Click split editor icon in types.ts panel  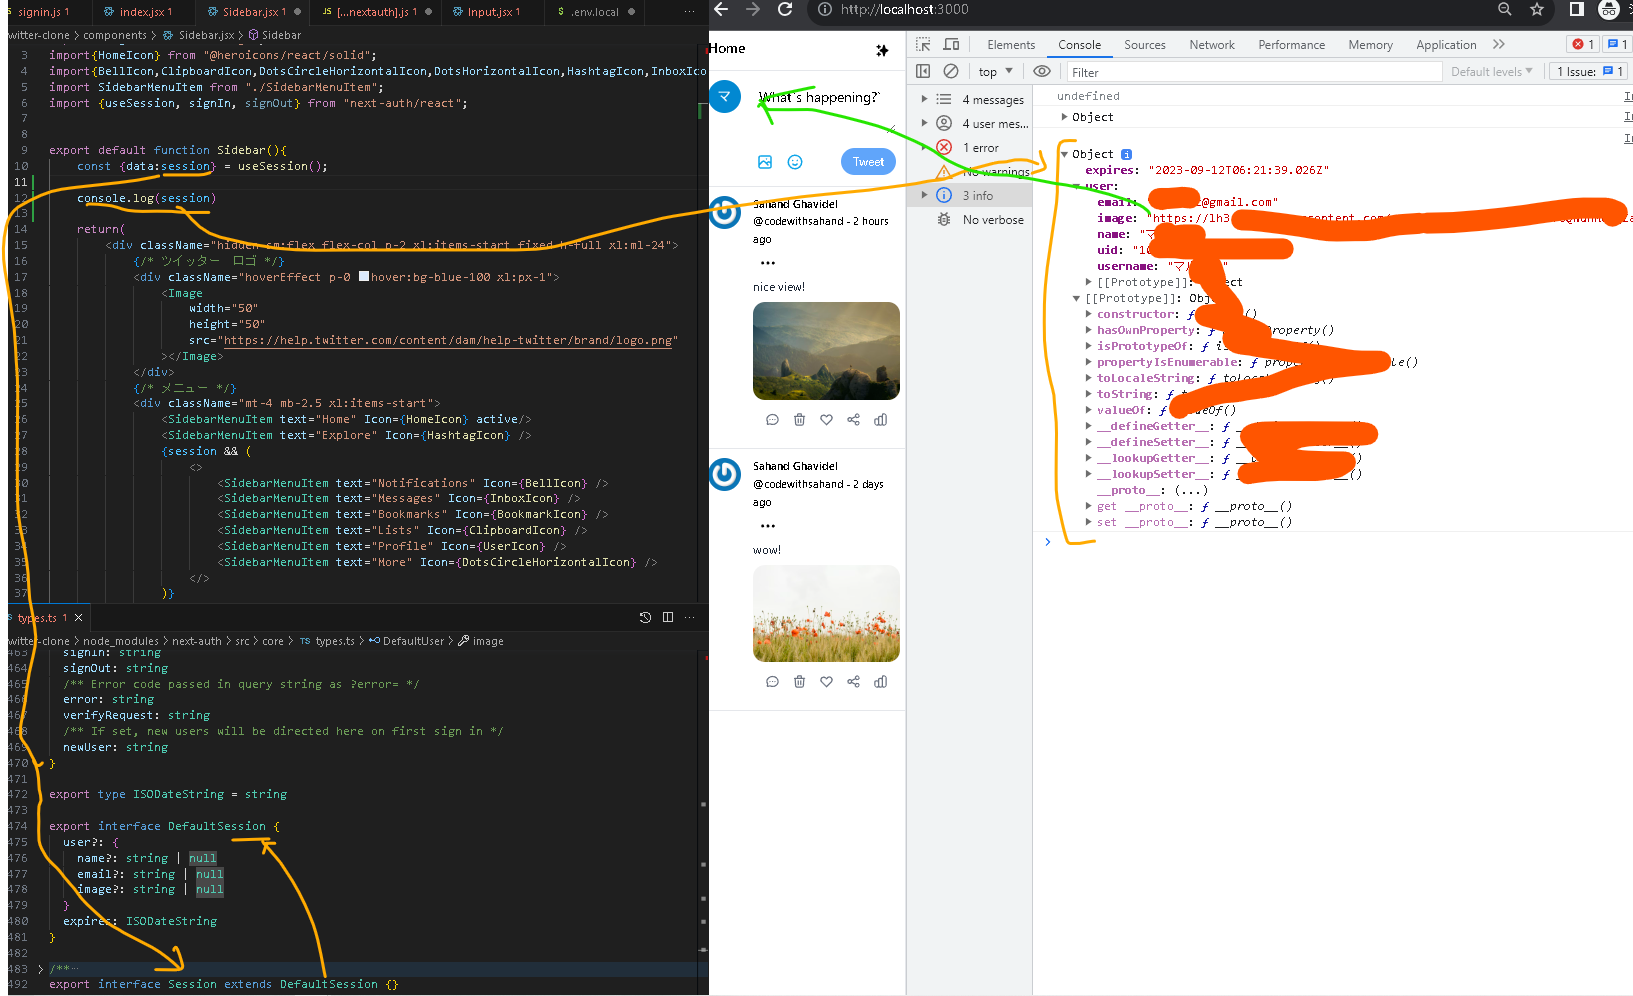click(668, 618)
